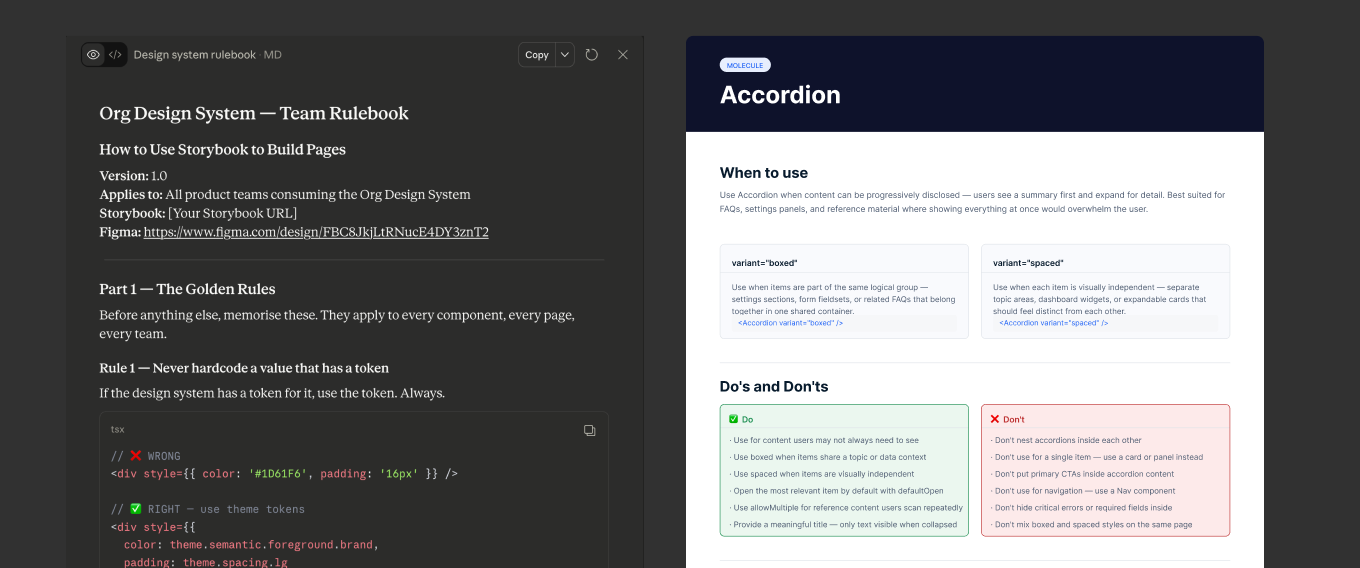This screenshot has width=1360, height=568.
Task: Switch to raw code view icon
Action: pyautogui.click(x=115, y=55)
